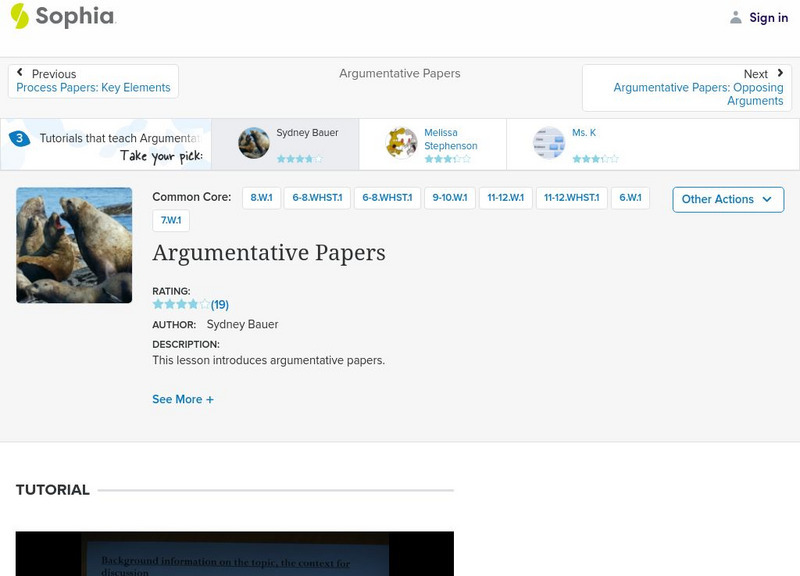Select Melissa Stephenson tutorial tab

pos(433,144)
